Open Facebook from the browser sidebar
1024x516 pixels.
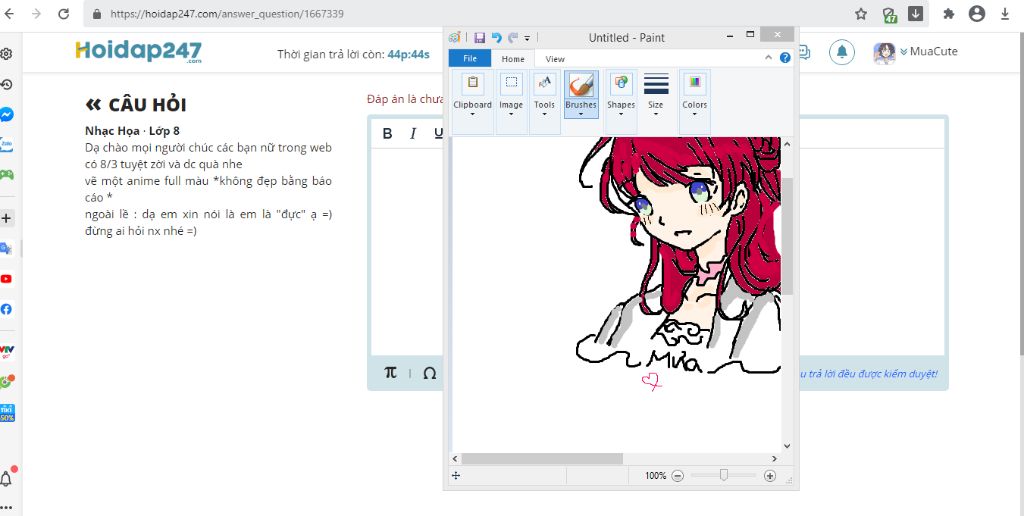(x=7, y=309)
